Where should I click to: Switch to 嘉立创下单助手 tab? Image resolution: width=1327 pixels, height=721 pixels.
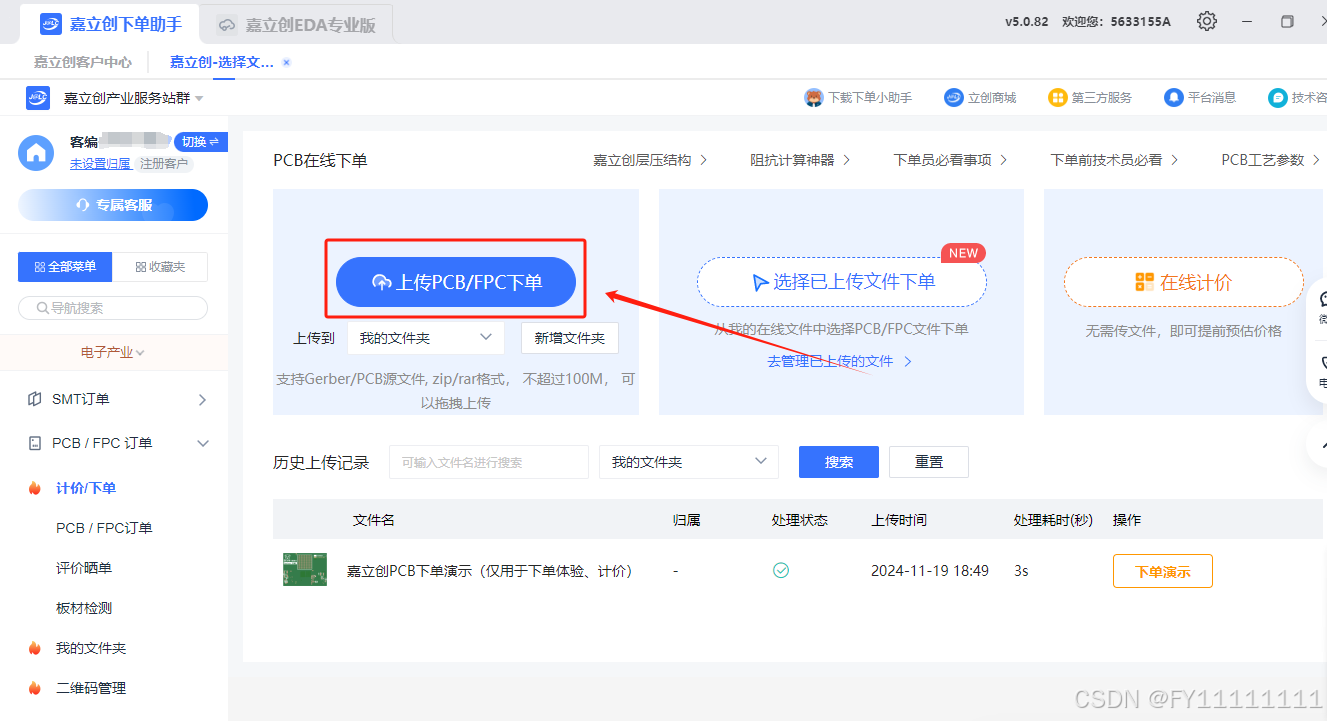pyautogui.click(x=110, y=24)
